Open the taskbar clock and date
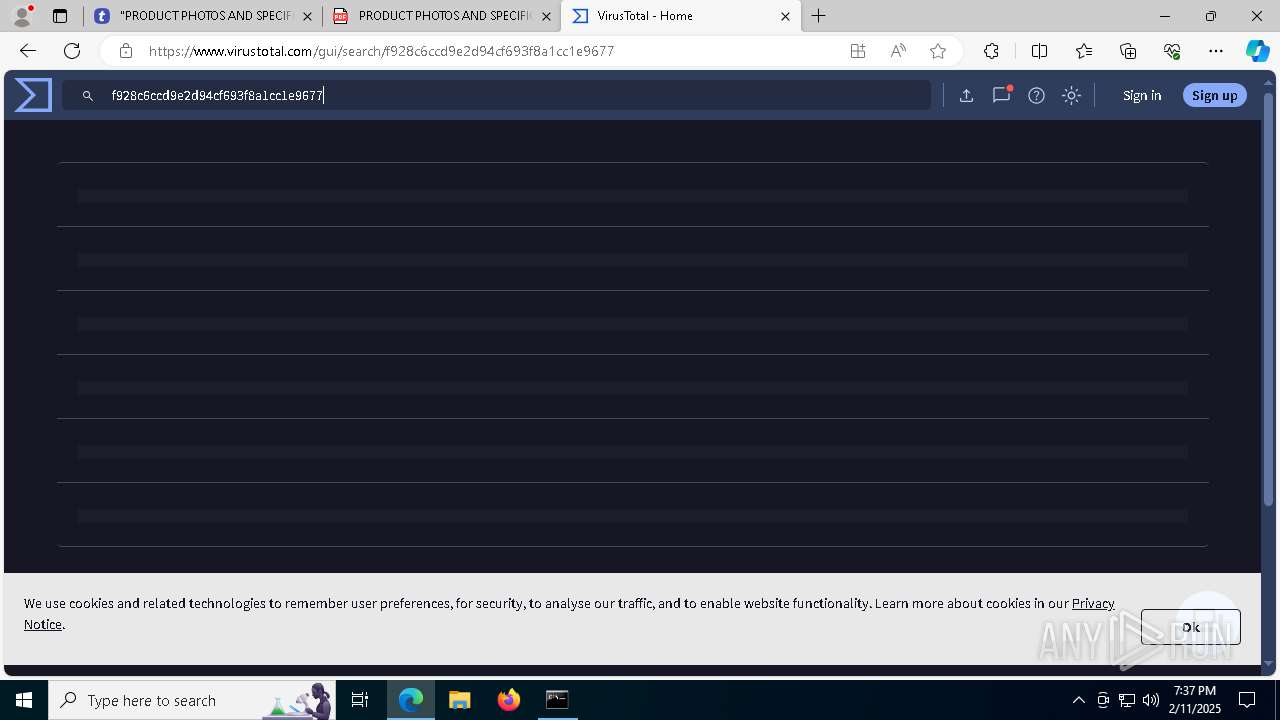Viewport: 1280px width, 720px height. pos(1197,700)
